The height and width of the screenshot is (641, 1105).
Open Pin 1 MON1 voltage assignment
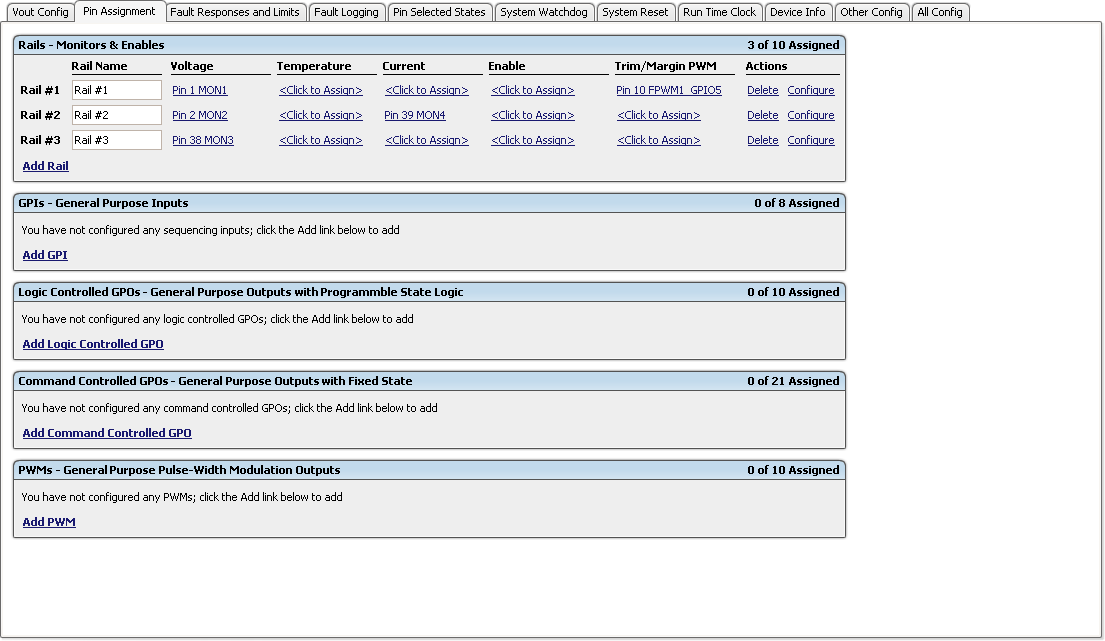(x=199, y=90)
